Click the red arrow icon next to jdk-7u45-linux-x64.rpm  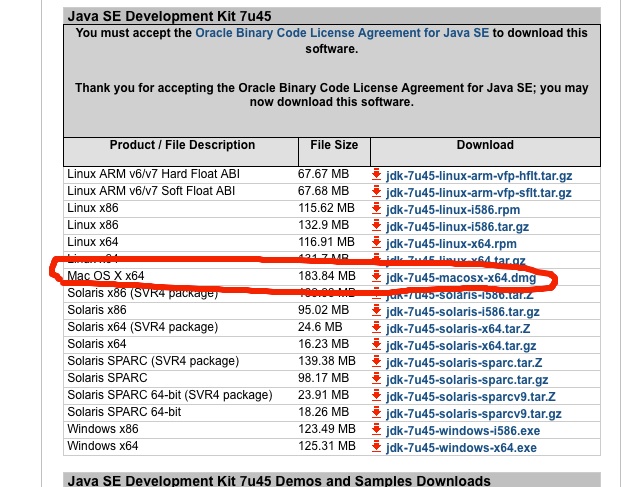(376, 243)
